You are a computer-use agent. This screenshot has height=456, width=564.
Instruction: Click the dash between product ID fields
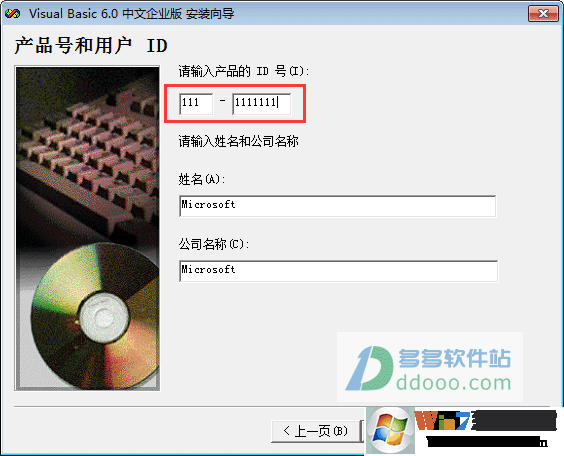pyautogui.click(x=222, y=100)
